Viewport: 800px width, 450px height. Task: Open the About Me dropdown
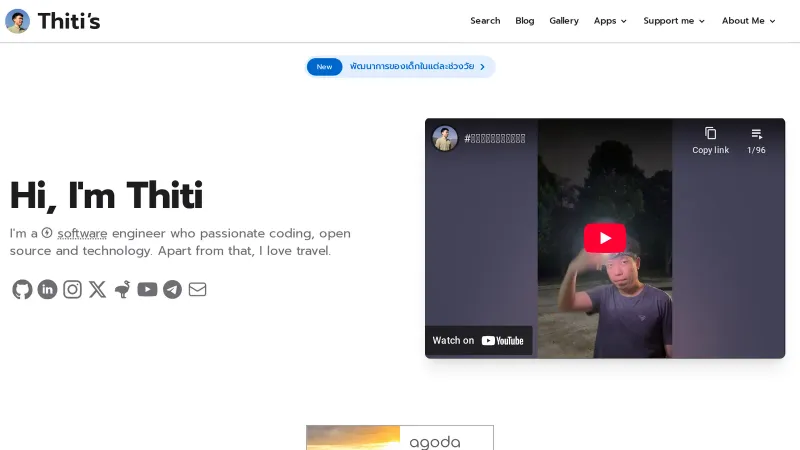(x=748, y=21)
